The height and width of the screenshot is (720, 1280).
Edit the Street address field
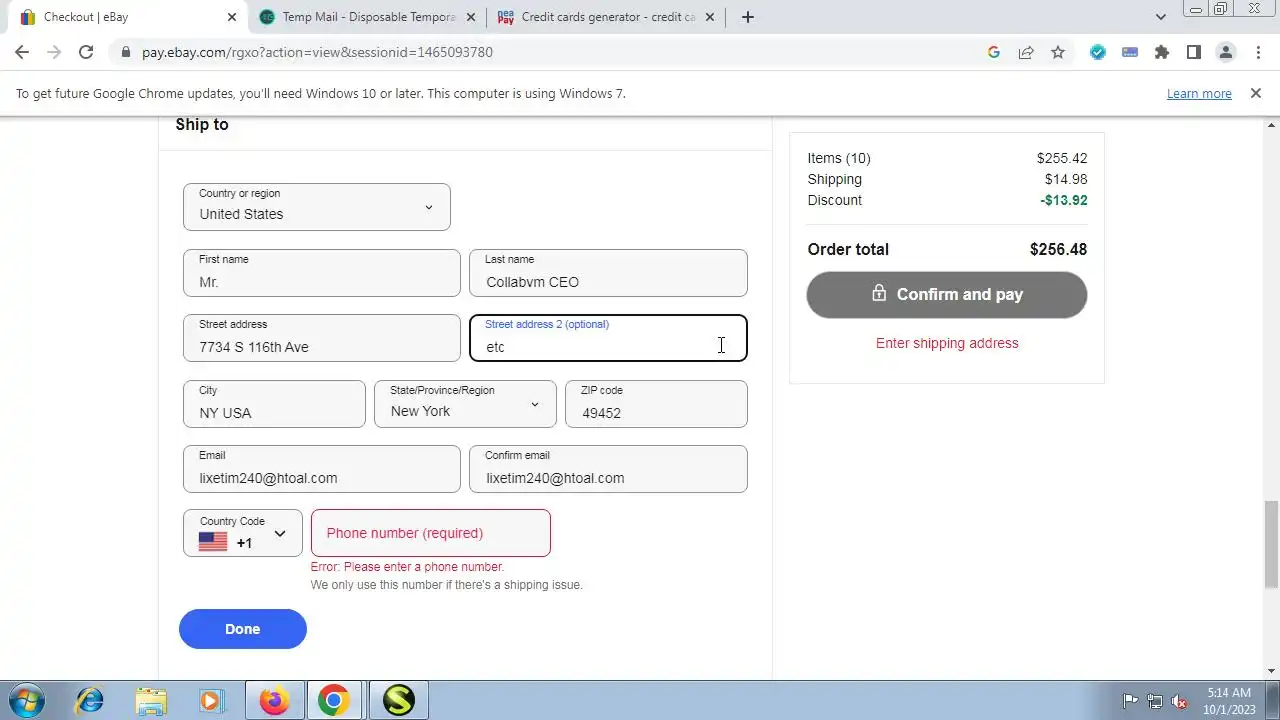(x=322, y=338)
